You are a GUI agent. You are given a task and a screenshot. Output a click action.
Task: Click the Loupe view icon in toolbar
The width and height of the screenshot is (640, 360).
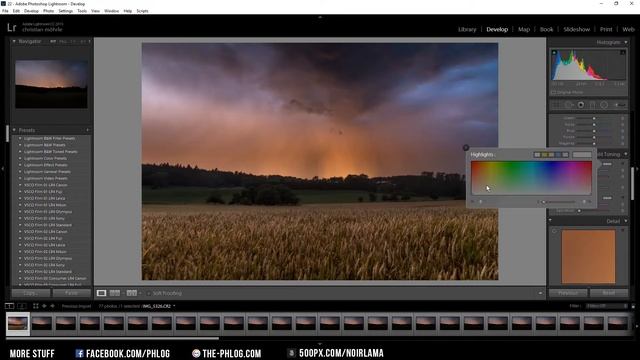pos(101,293)
